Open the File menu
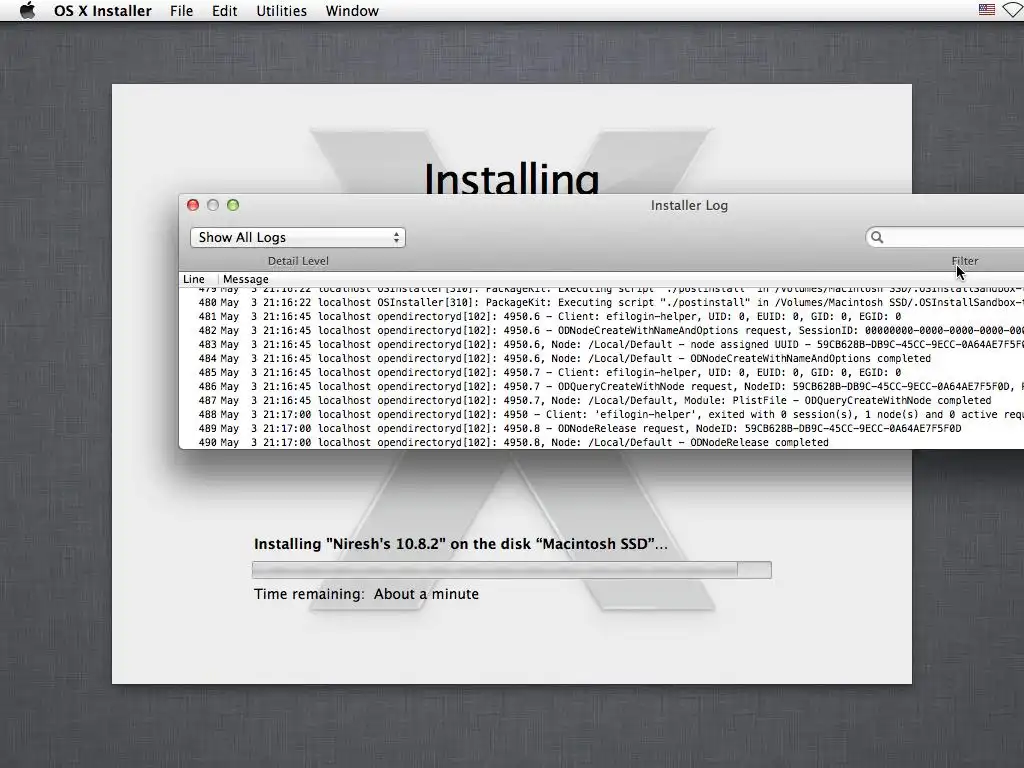 [182, 11]
